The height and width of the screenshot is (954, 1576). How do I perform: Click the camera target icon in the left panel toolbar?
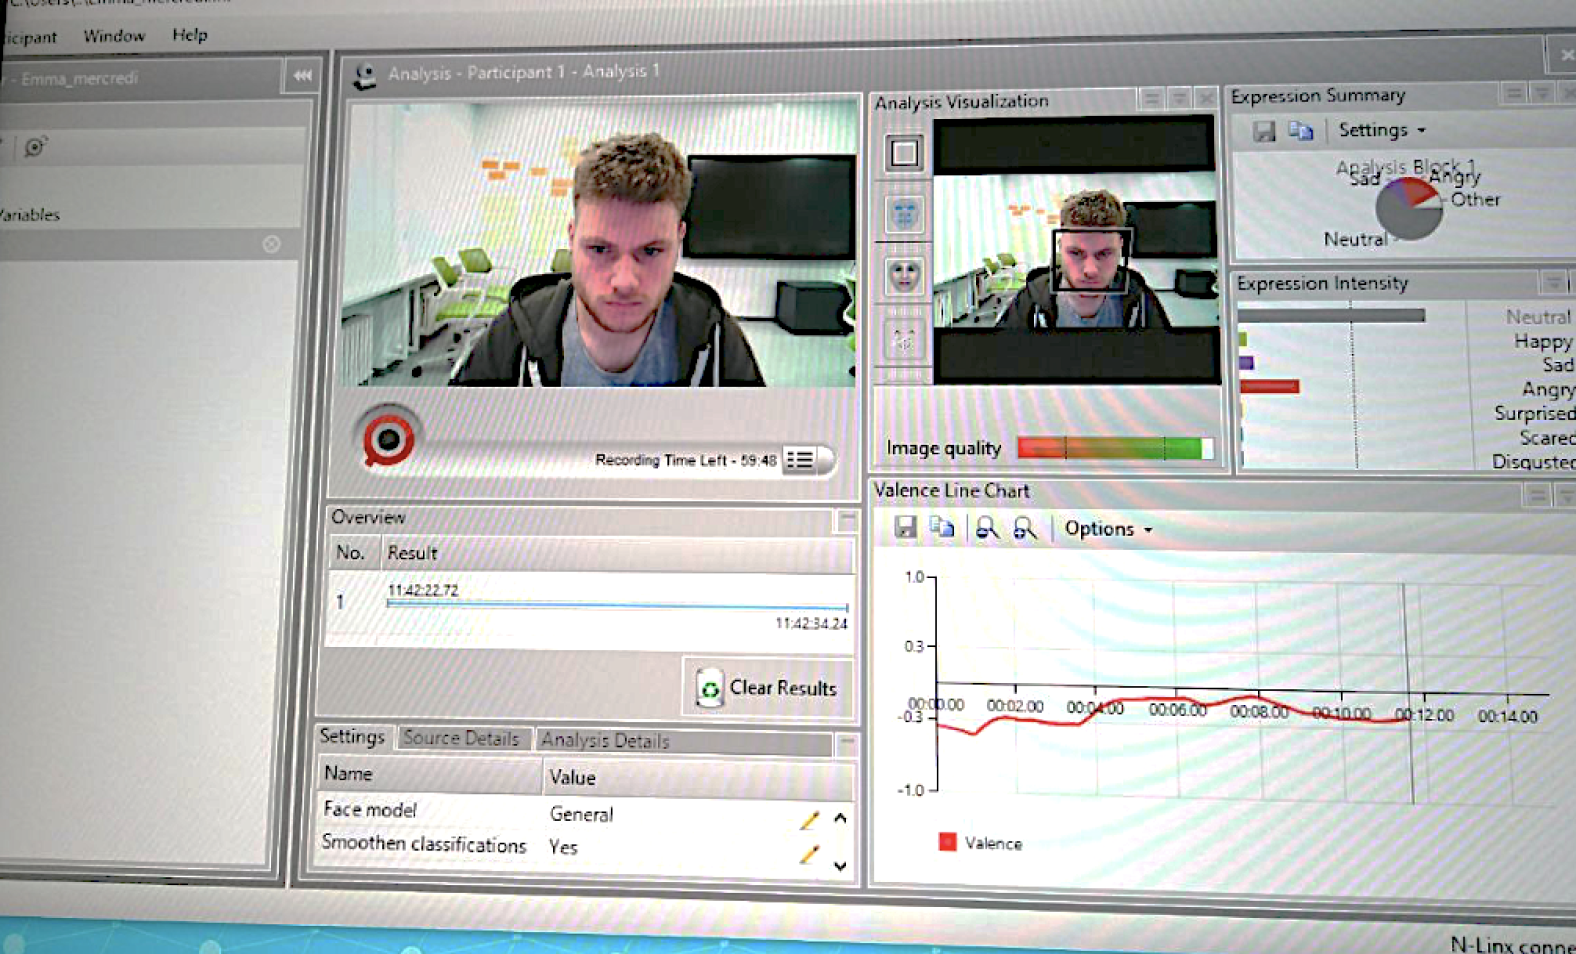point(36,147)
